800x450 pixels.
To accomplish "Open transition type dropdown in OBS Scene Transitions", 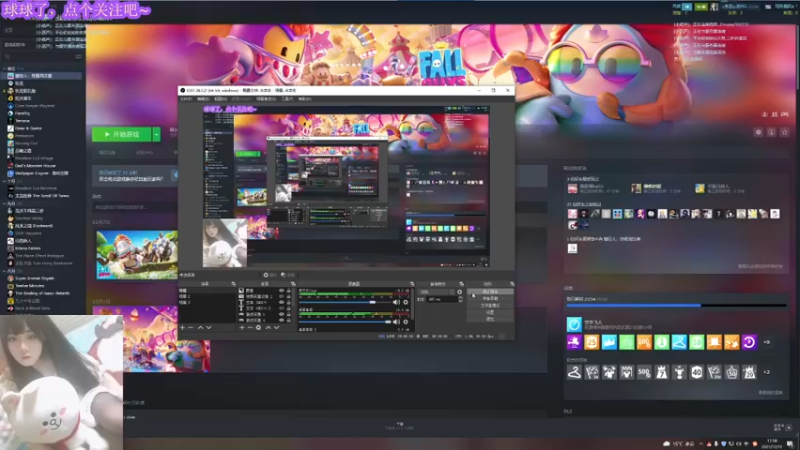I will click(x=436, y=292).
